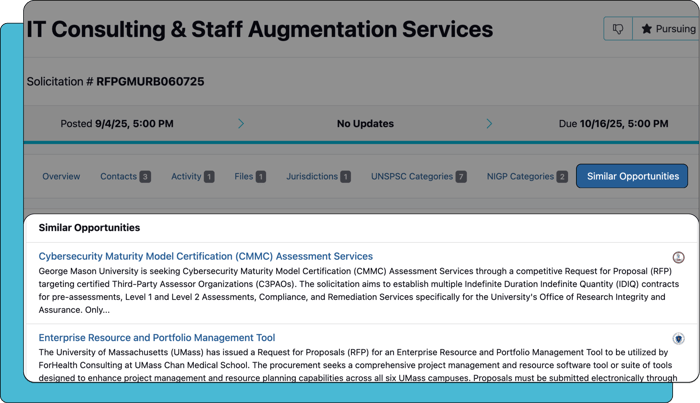This screenshot has height=403, width=700.
Task: Switch to the NIGP Categories tab
Action: click(x=527, y=177)
